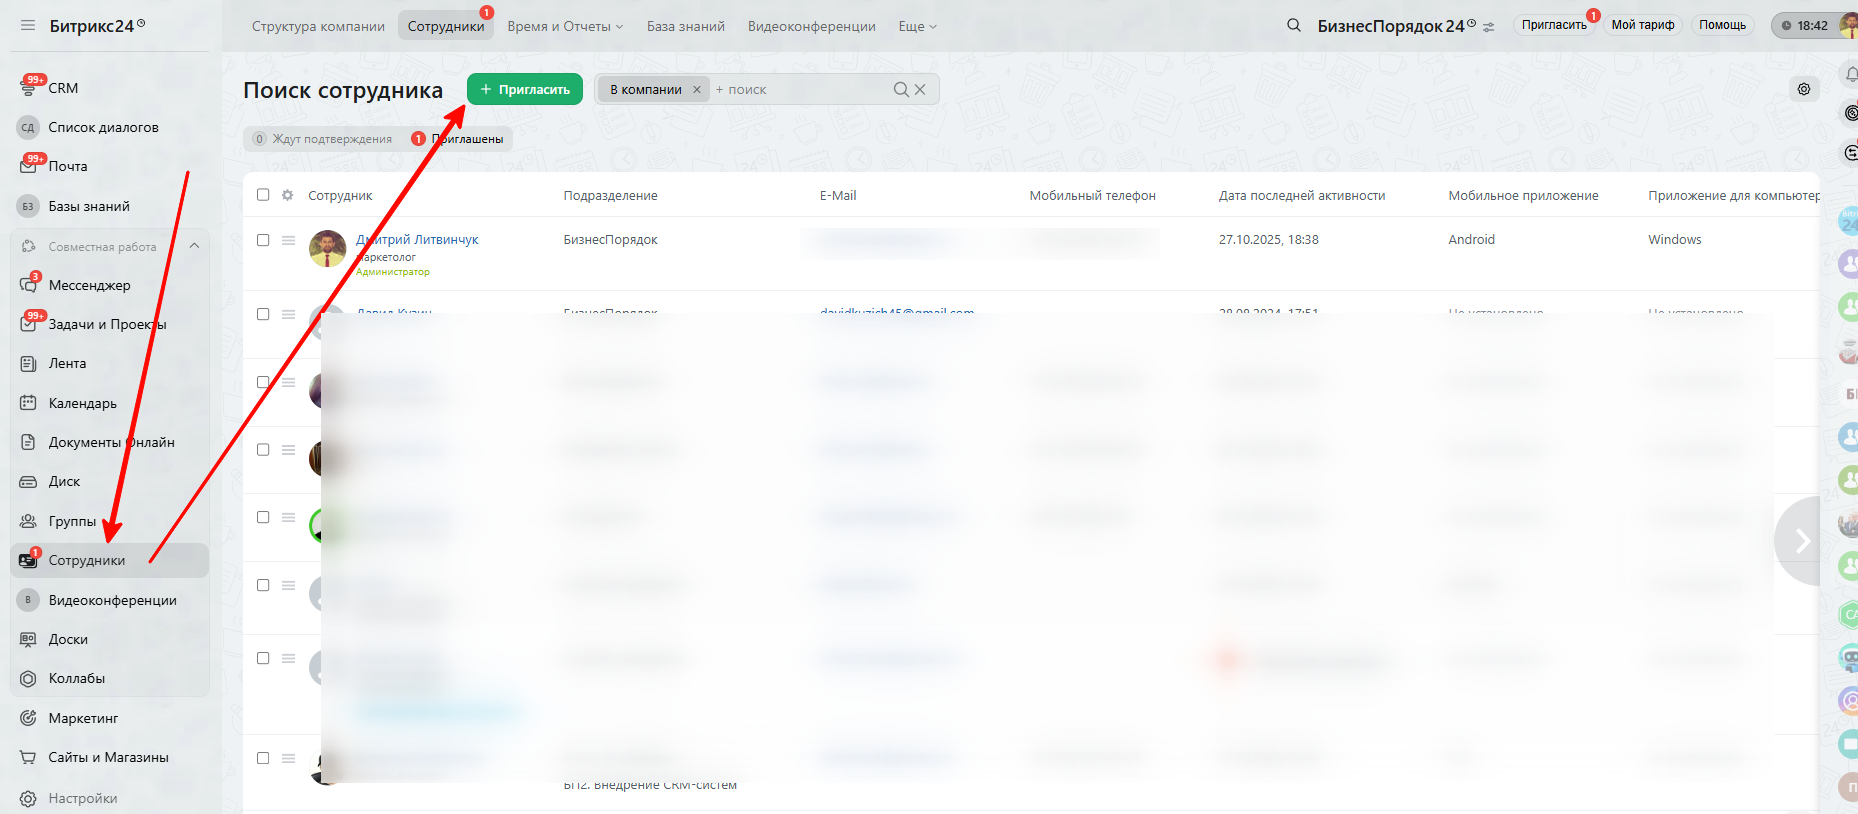Switch to Структура компании tab
Screen dimensions: 1858x814
(318, 26)
